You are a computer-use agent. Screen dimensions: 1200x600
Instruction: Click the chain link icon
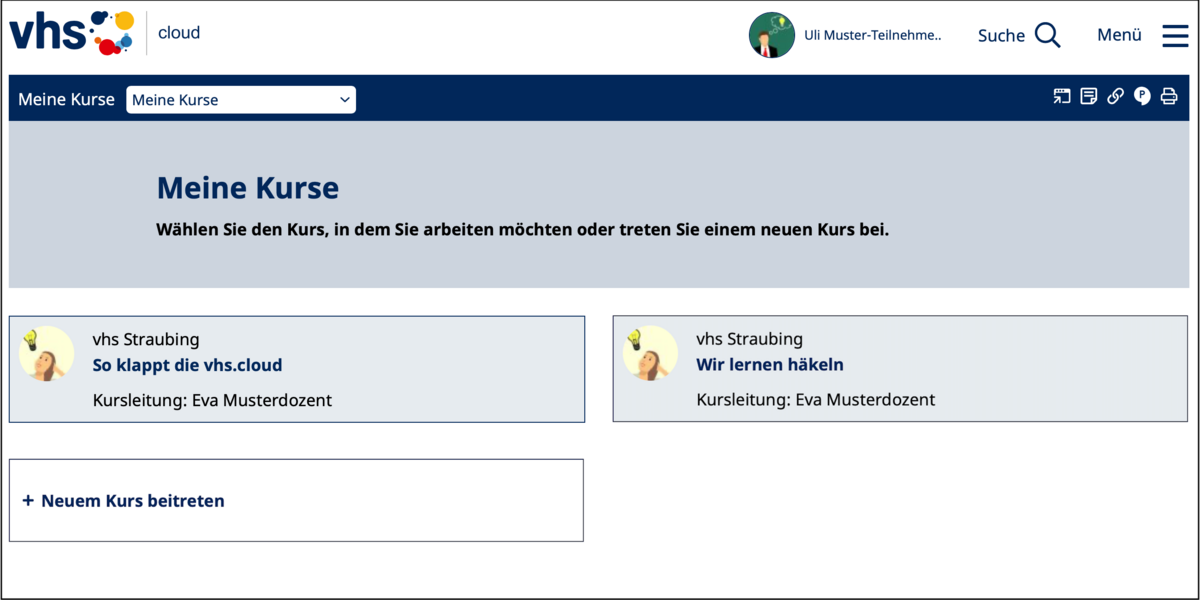[1115, 96]
